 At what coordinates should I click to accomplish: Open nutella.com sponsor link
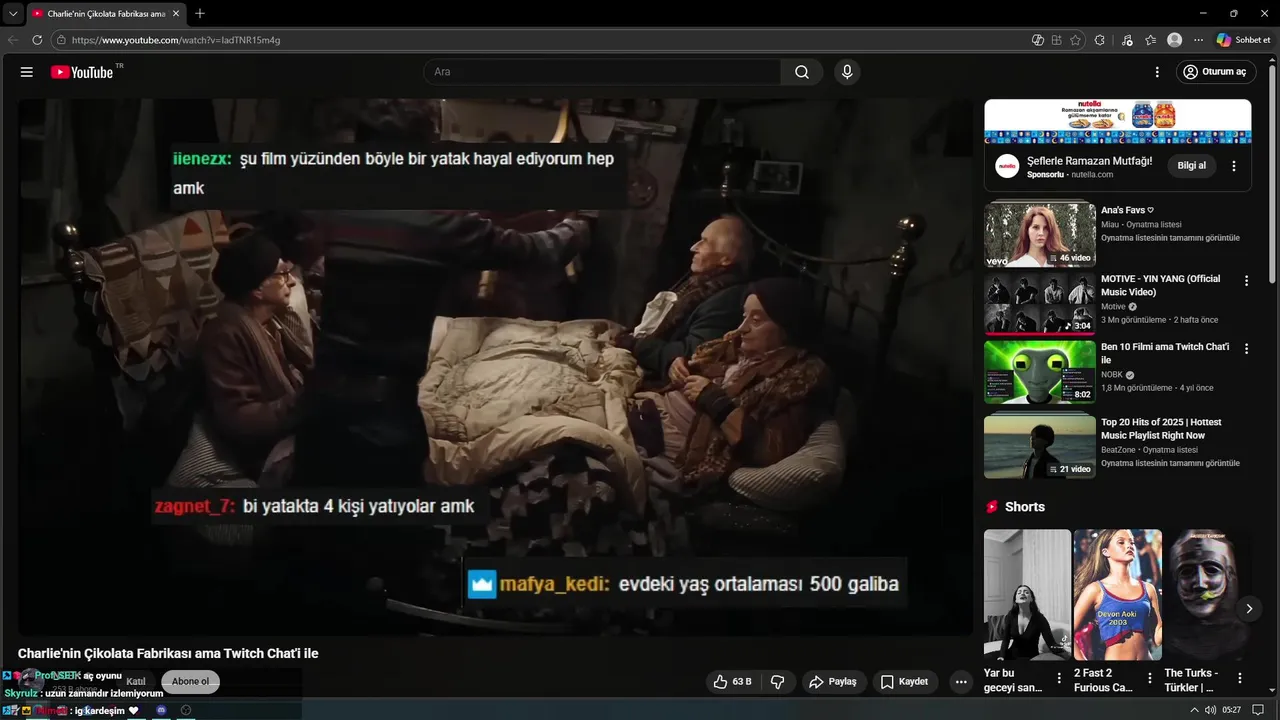[1091, 174]
